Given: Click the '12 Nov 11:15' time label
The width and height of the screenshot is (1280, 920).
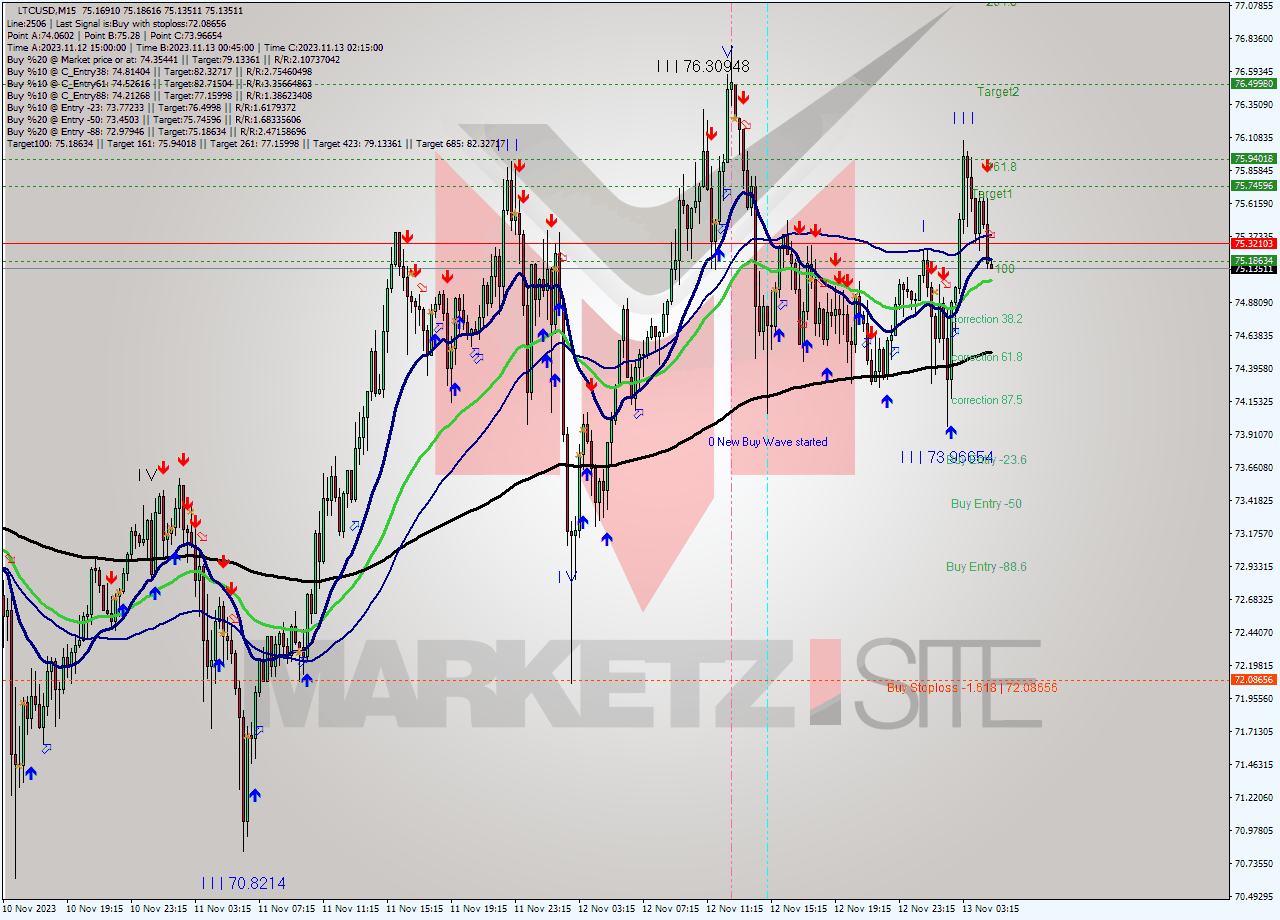Looking at the screenshot, I should (x=734, y=910).
